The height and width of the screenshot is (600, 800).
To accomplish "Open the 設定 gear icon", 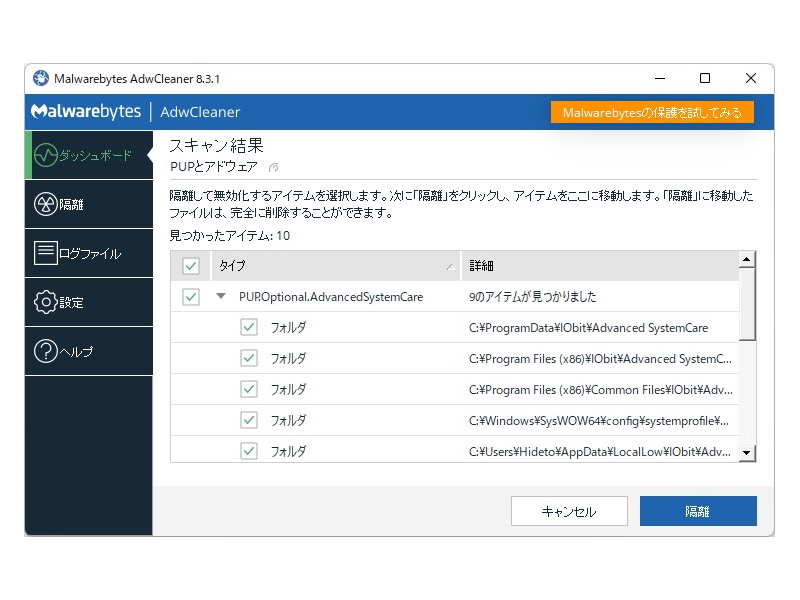I will click(x=45, y=301).
